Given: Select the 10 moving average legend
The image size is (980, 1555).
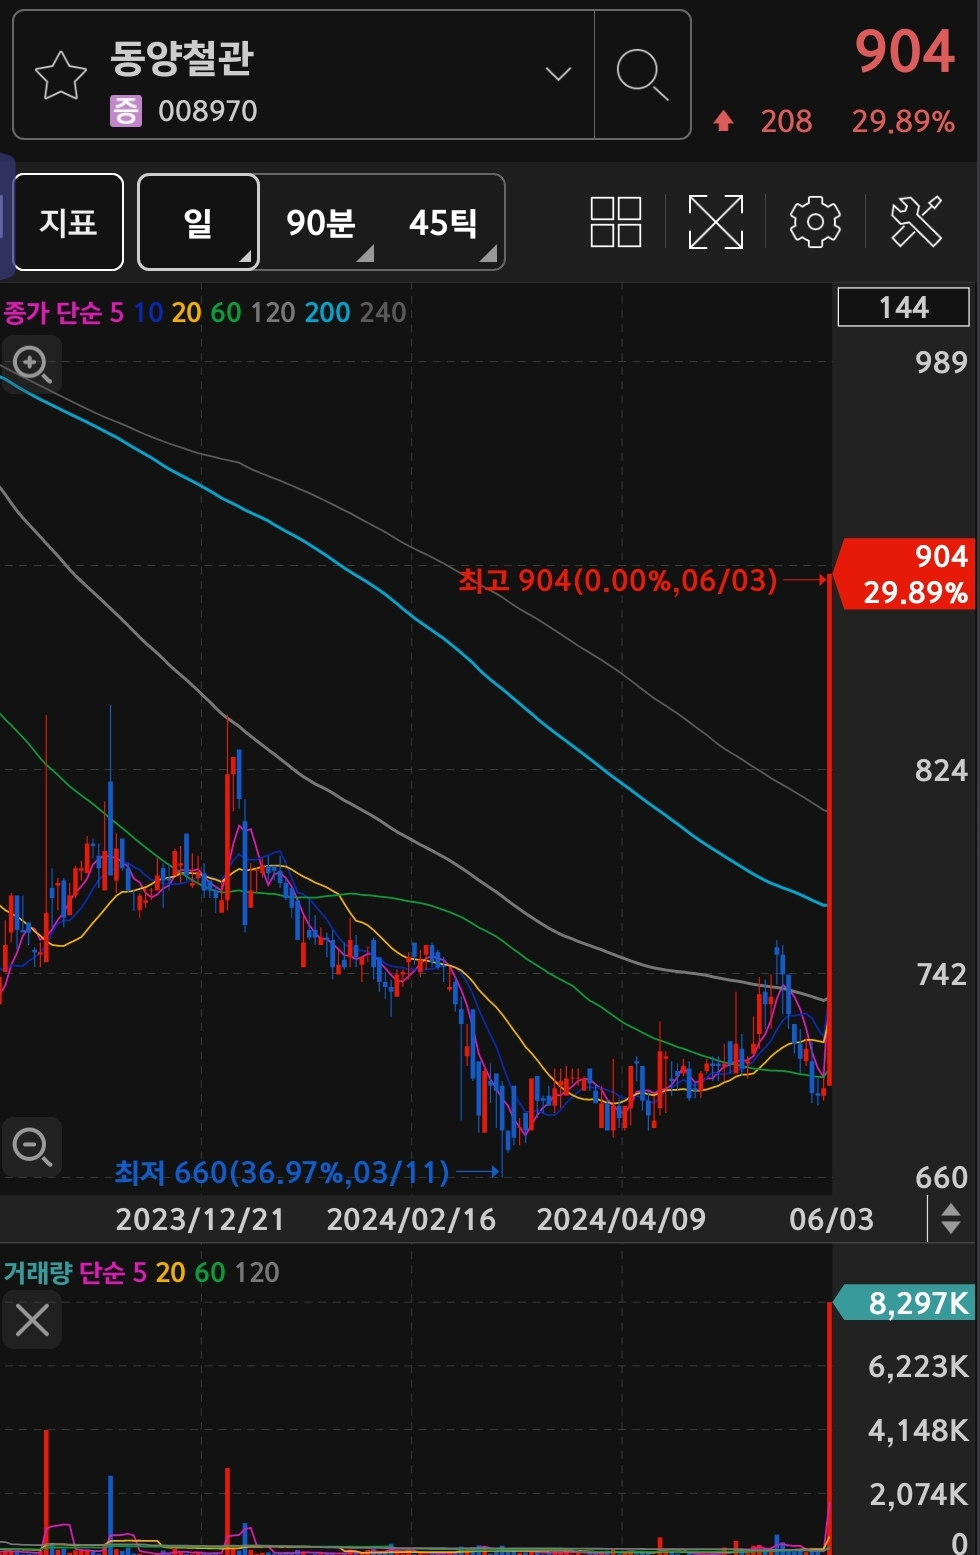Looking at the screenshot, I should pos(148,313).
